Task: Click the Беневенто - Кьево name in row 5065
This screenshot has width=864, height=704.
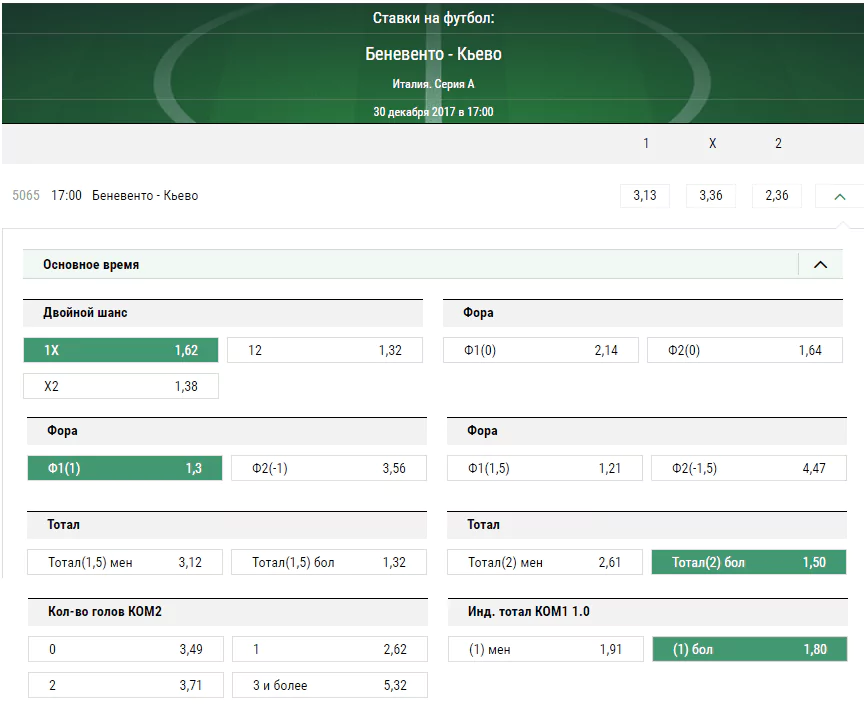Action: 145,196
